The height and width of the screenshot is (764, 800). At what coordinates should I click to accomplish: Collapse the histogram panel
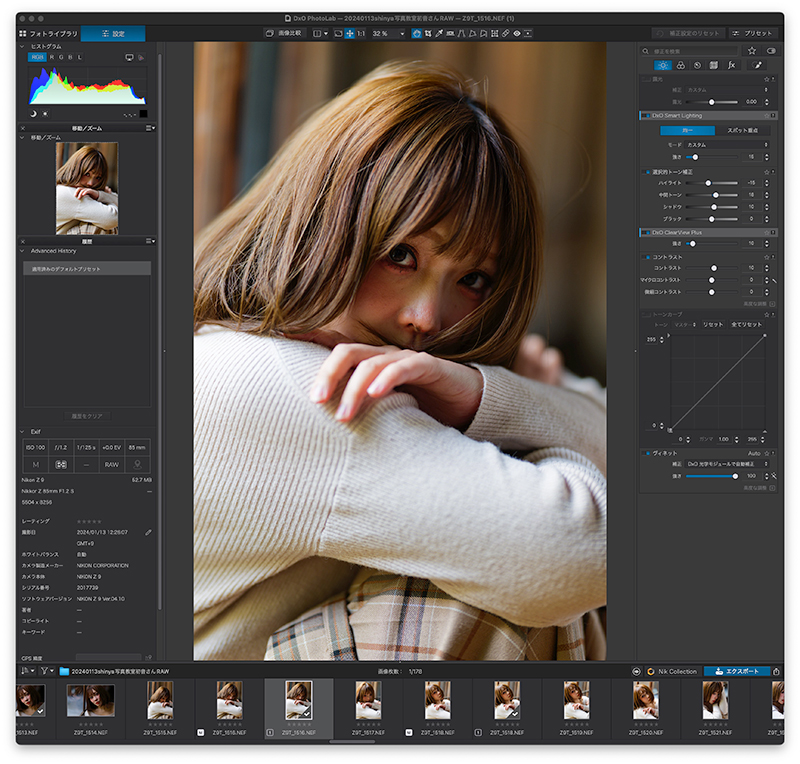[x=22, y=46]
